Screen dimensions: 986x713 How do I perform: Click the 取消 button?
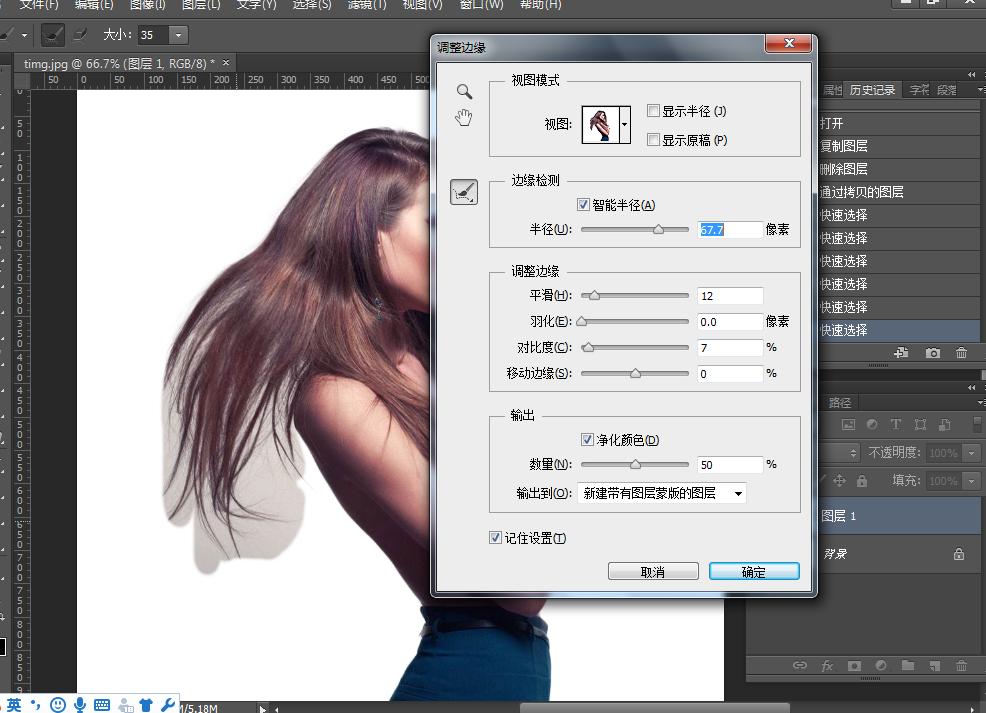(653, 571)
